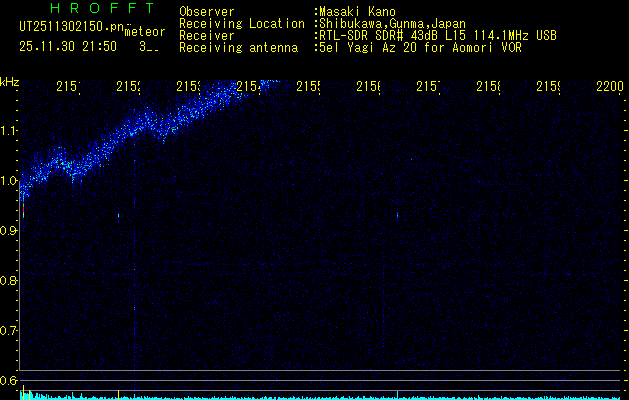Viewport: 629px width, 400px height.
Task: Click the bright diagonal echo trace in spectrogram
Action: pos(150,125)
